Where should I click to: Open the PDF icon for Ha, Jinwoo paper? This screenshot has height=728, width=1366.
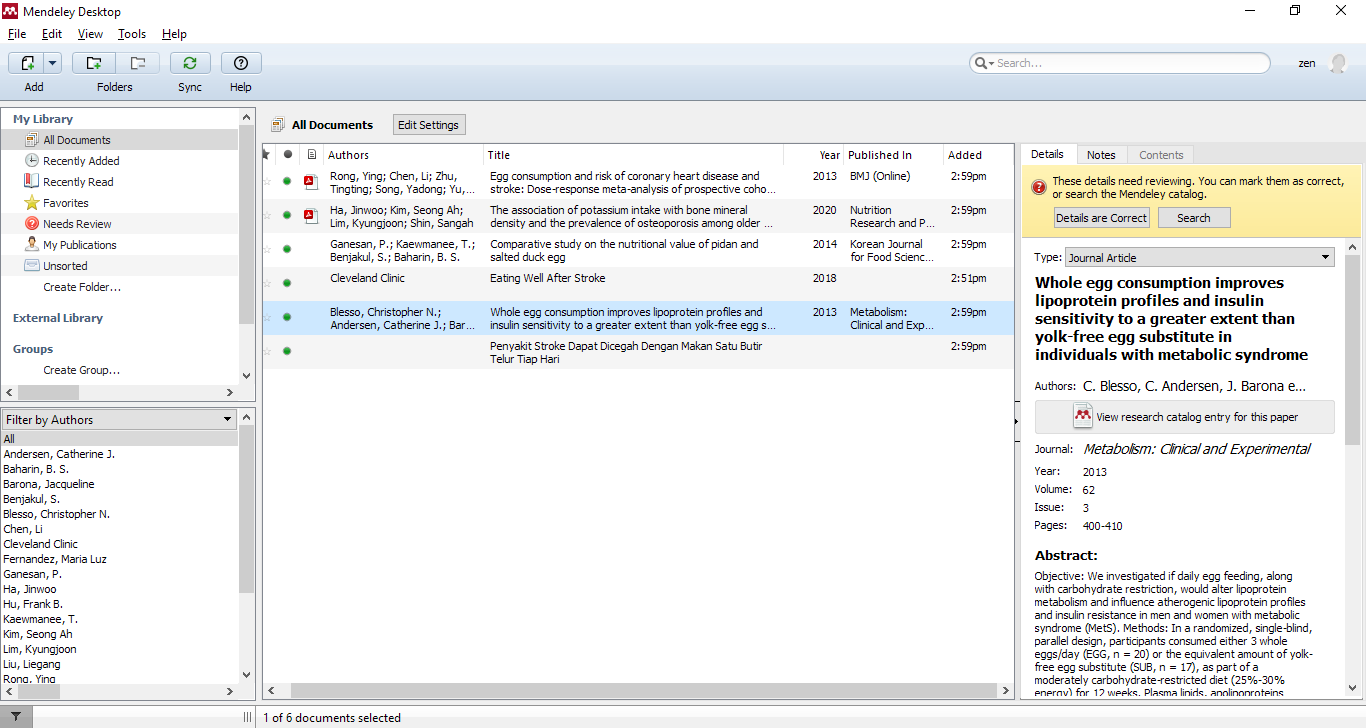(x=311, y=216)
